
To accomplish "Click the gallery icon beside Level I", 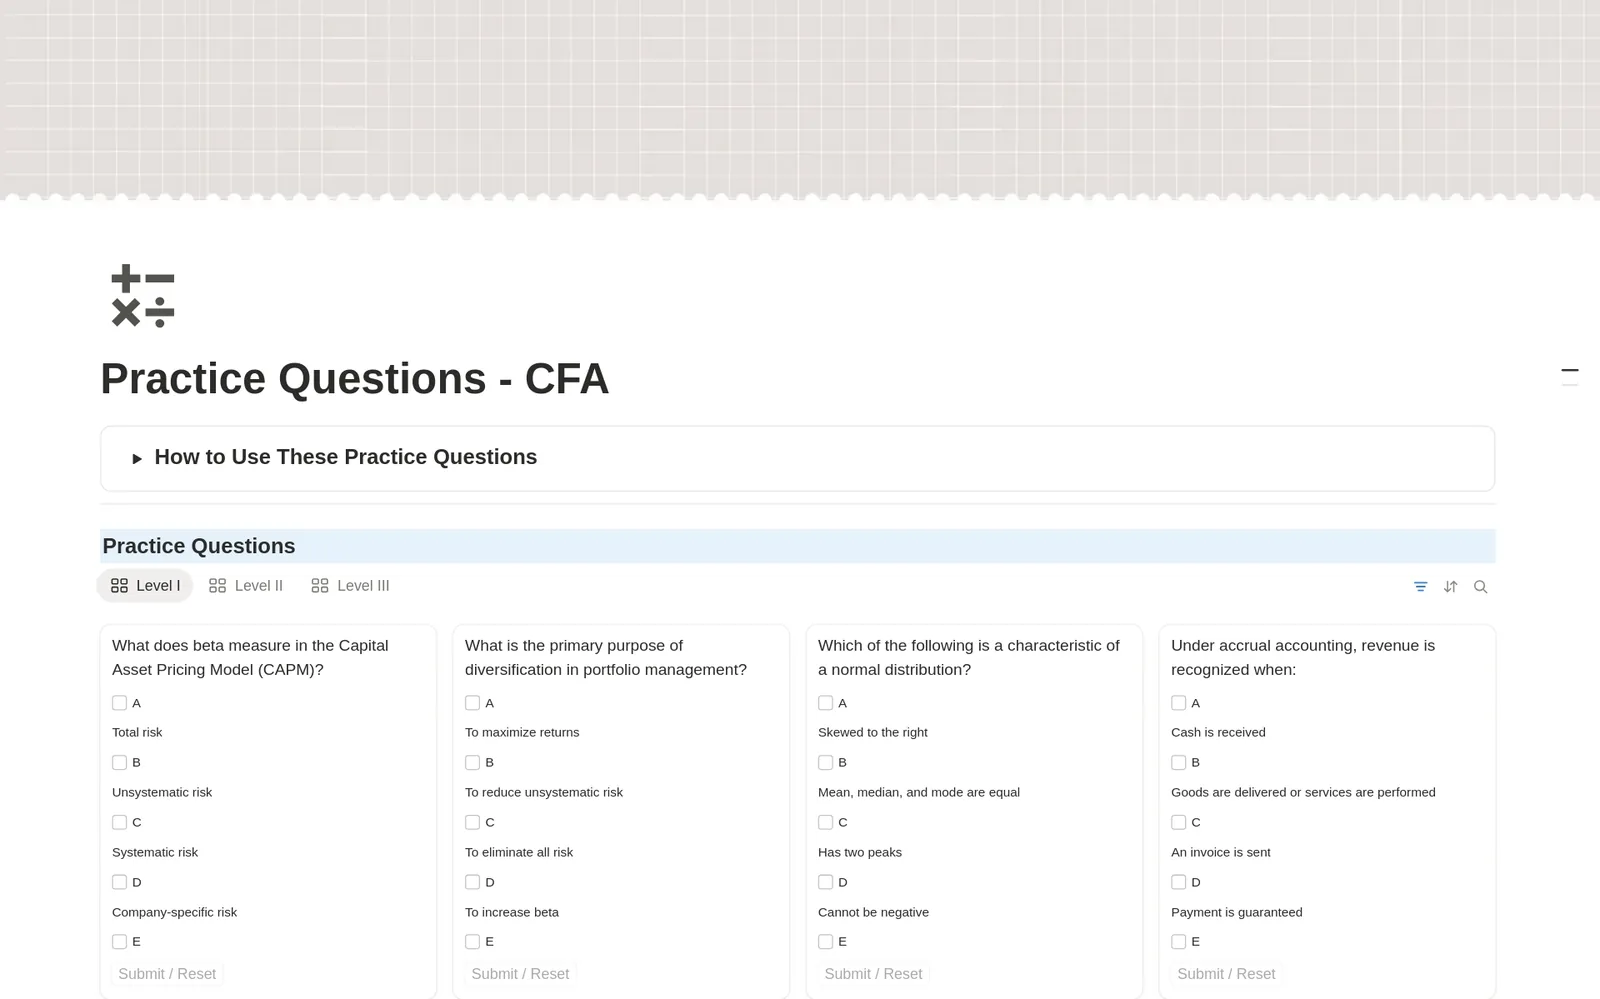I will [119, 586].
